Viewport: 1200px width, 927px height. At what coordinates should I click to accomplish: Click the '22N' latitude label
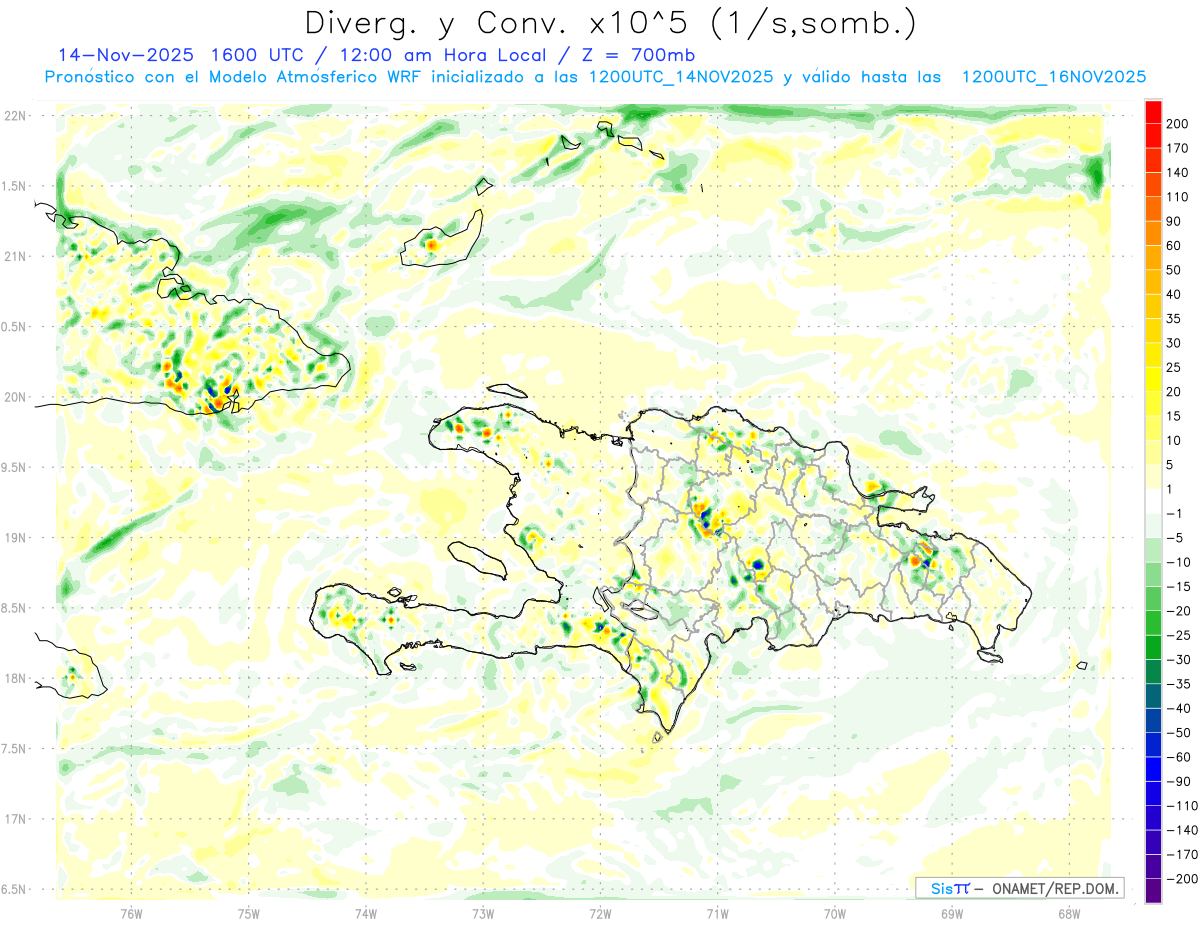coord(16,116)
